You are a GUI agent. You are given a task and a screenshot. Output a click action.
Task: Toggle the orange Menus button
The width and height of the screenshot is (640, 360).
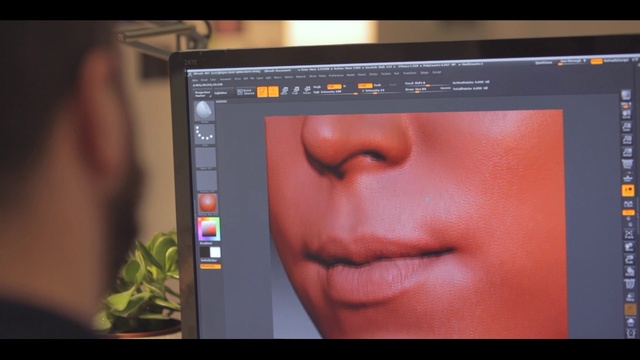tap(596, 61)
